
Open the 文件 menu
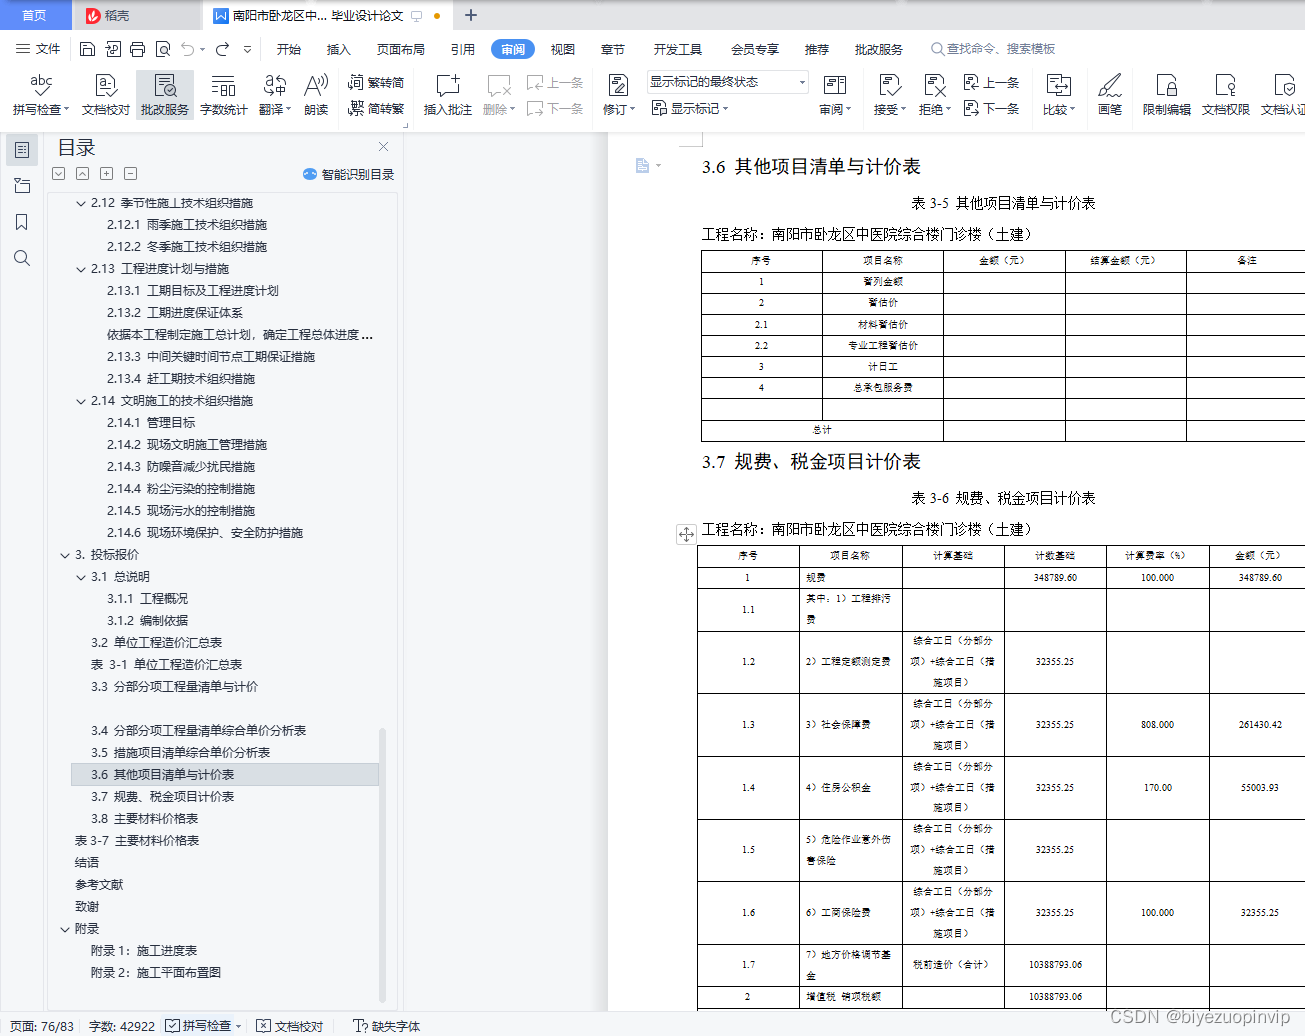tap(38, 49)
